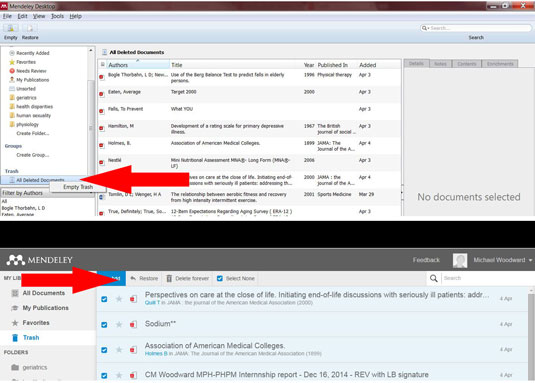Image resolution: width=535 pixels, height=383 pixels.
Task: Click the PDF icon of the Nestlé row
Action: [102, 162]
